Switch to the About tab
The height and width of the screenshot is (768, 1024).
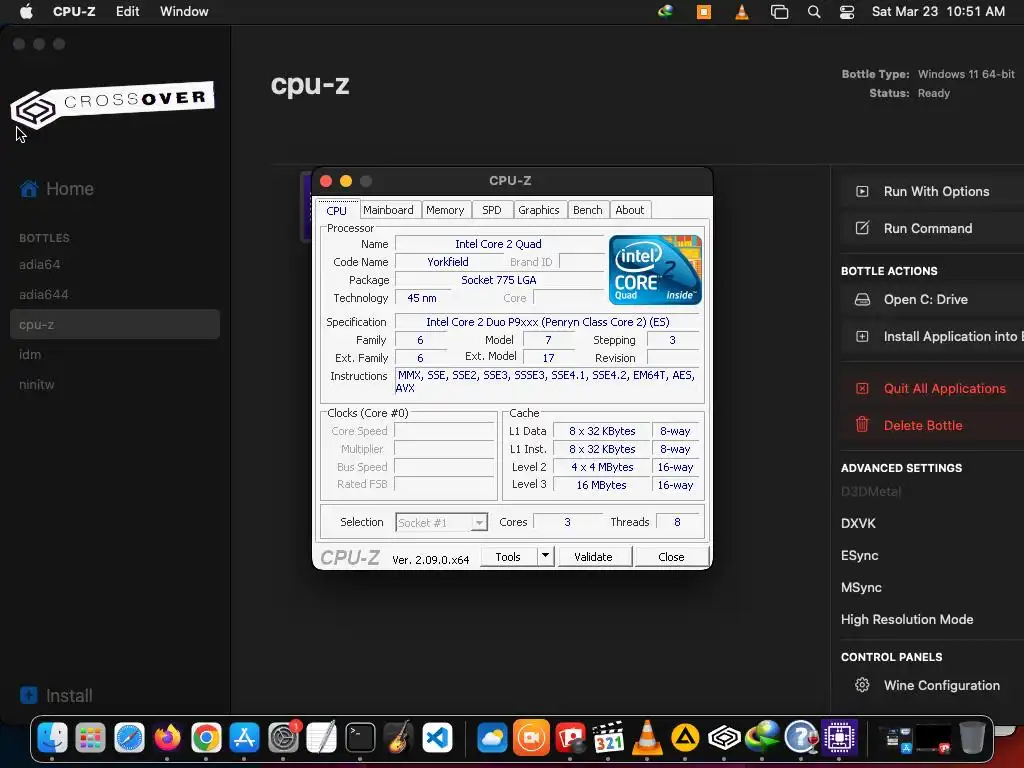[x=630, y=210]
